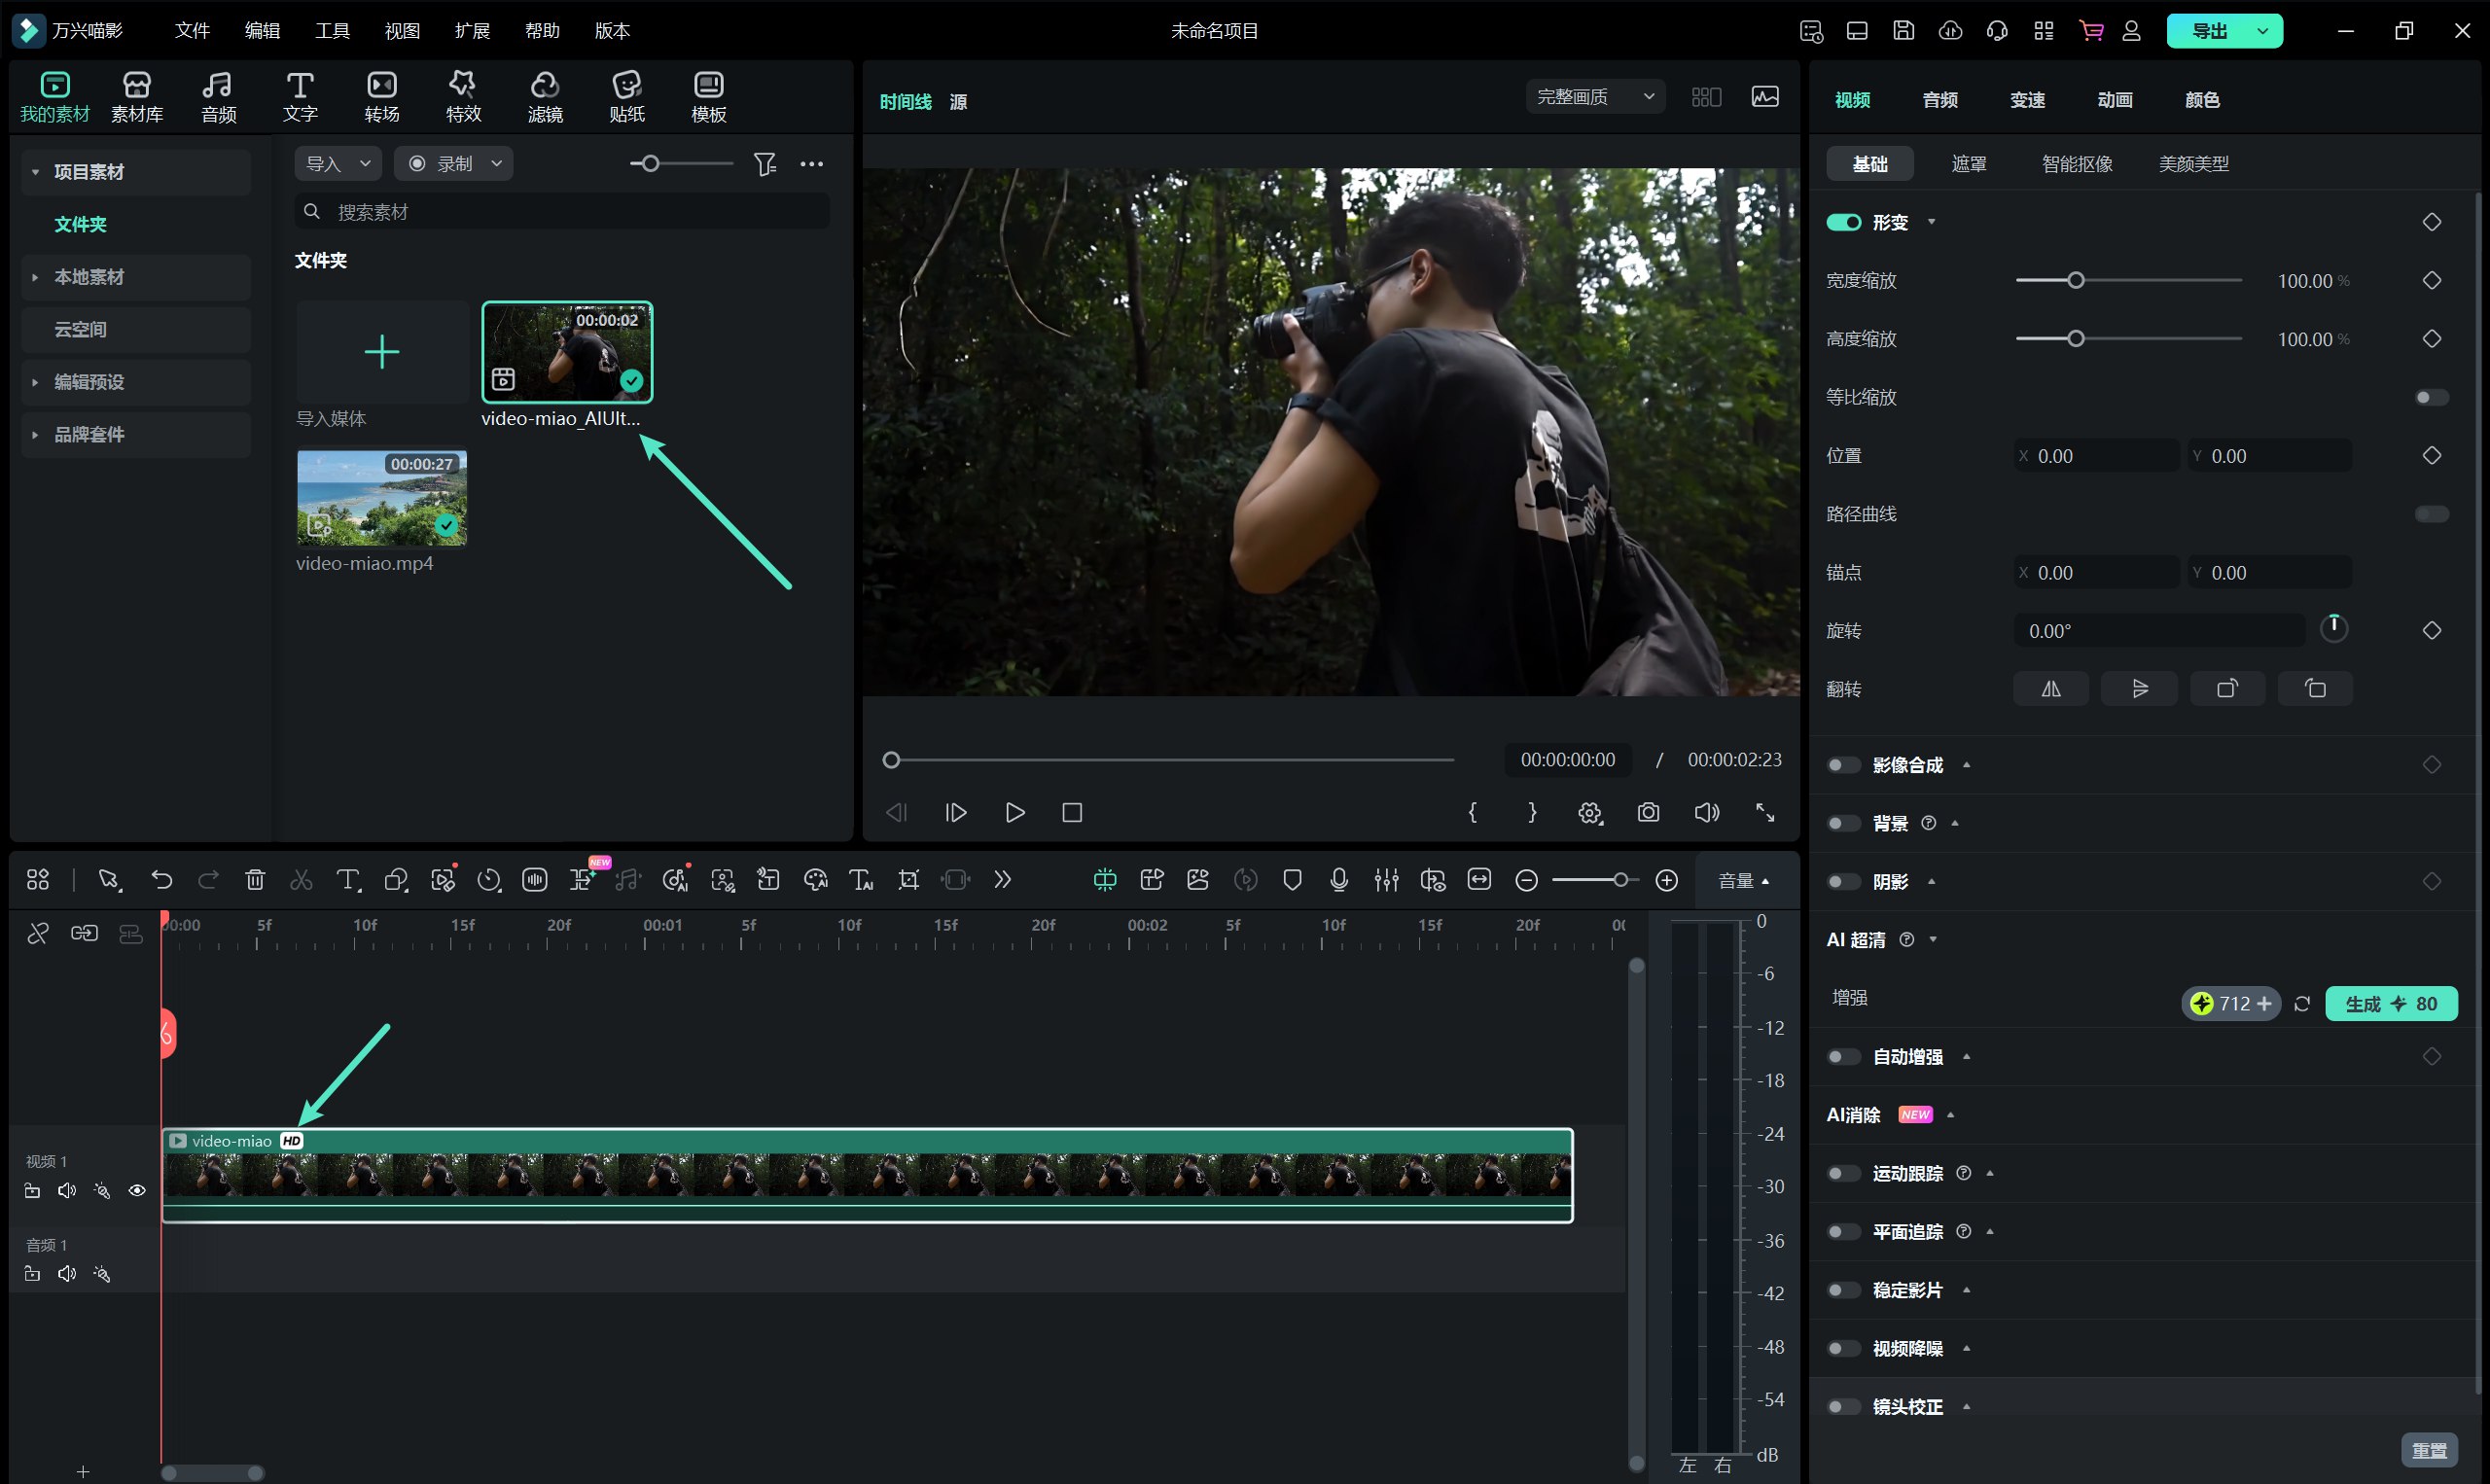The height and width of the screenshot is (1484, 2490).
Task: Click the voiceover microphone icon
Action: [1339, 880]
